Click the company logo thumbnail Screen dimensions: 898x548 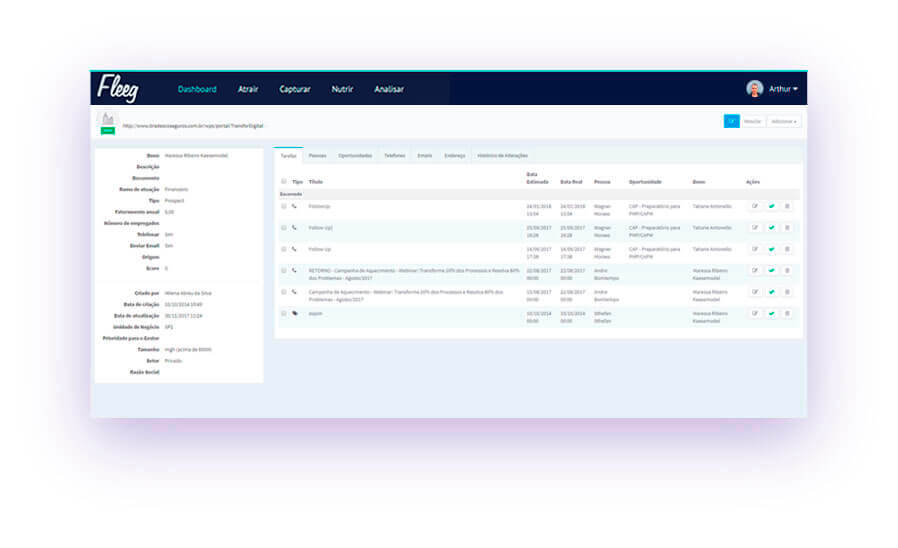[x=107, y=119]
